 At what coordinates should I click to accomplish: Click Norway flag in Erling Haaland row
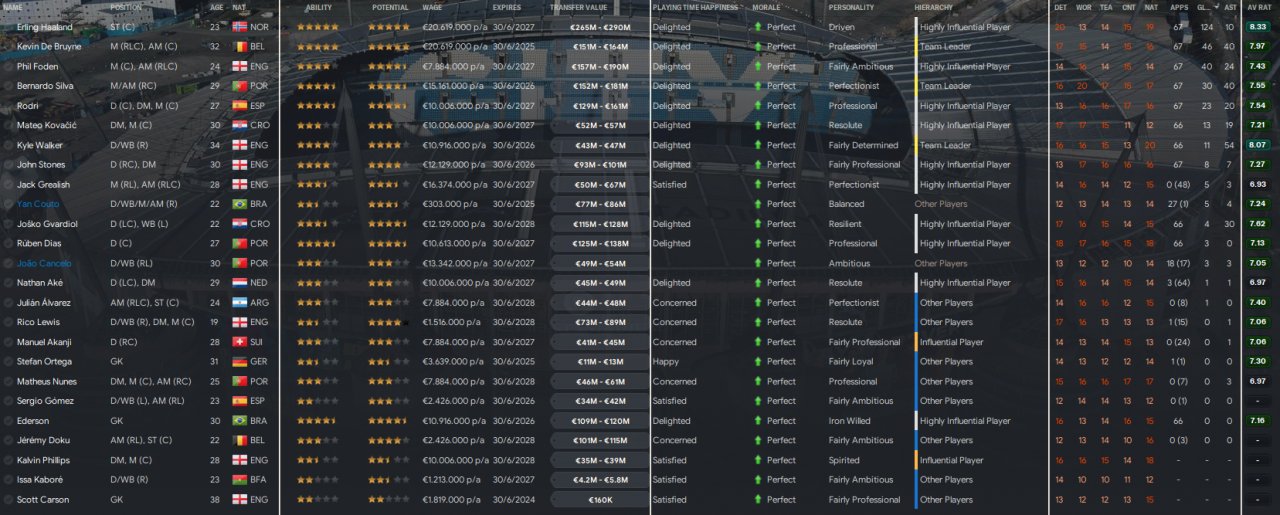point(239,27)
